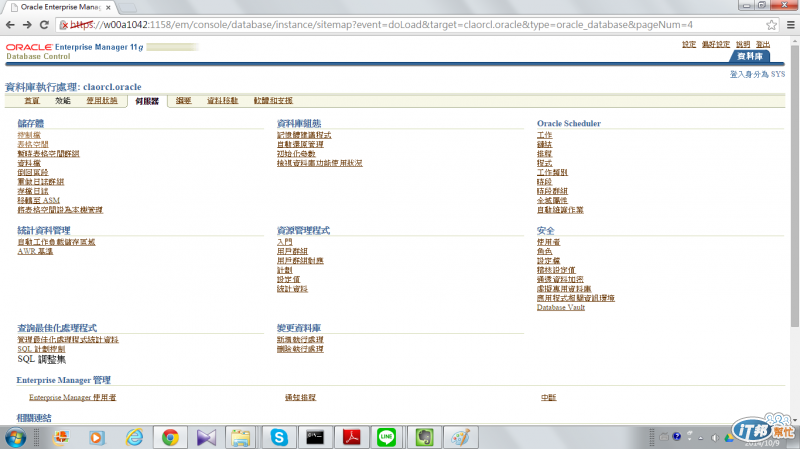Open the 綱要 (Schema) tab
Viewport: 800px width, 449px height.
(x=184, y=101)
